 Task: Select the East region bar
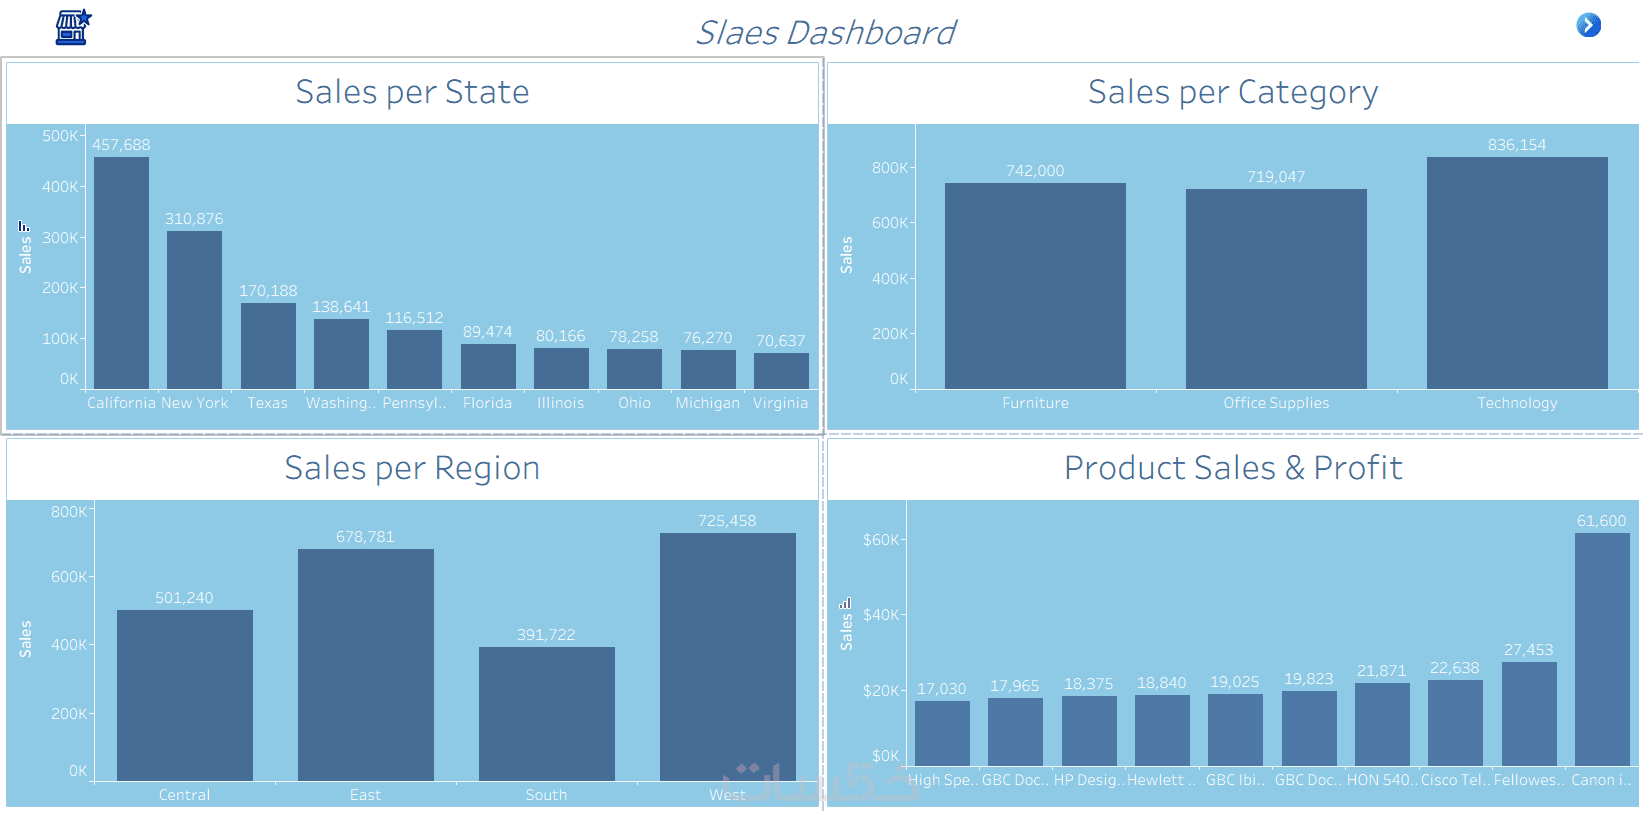coord(365,664)
